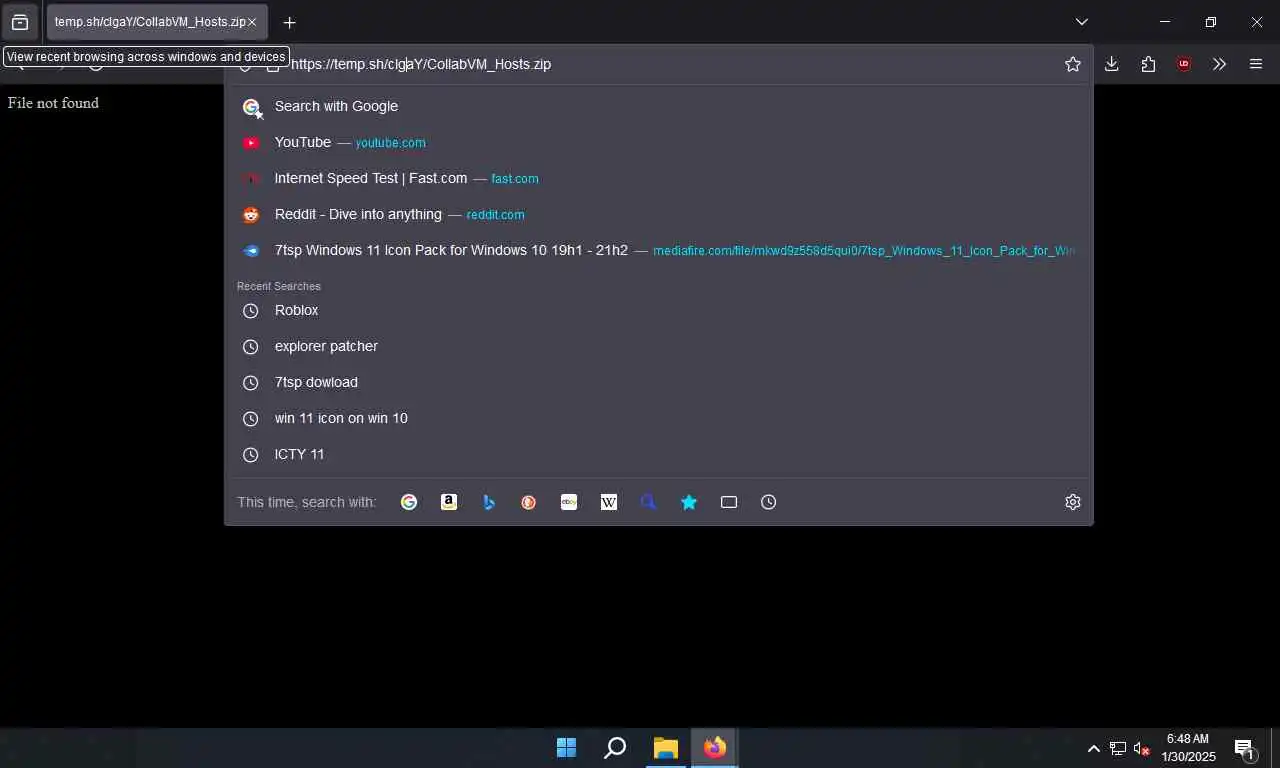Viewport: 1280px width, 768px height.
Task: Click the Firefox taskbar icon
Action: 714,748
